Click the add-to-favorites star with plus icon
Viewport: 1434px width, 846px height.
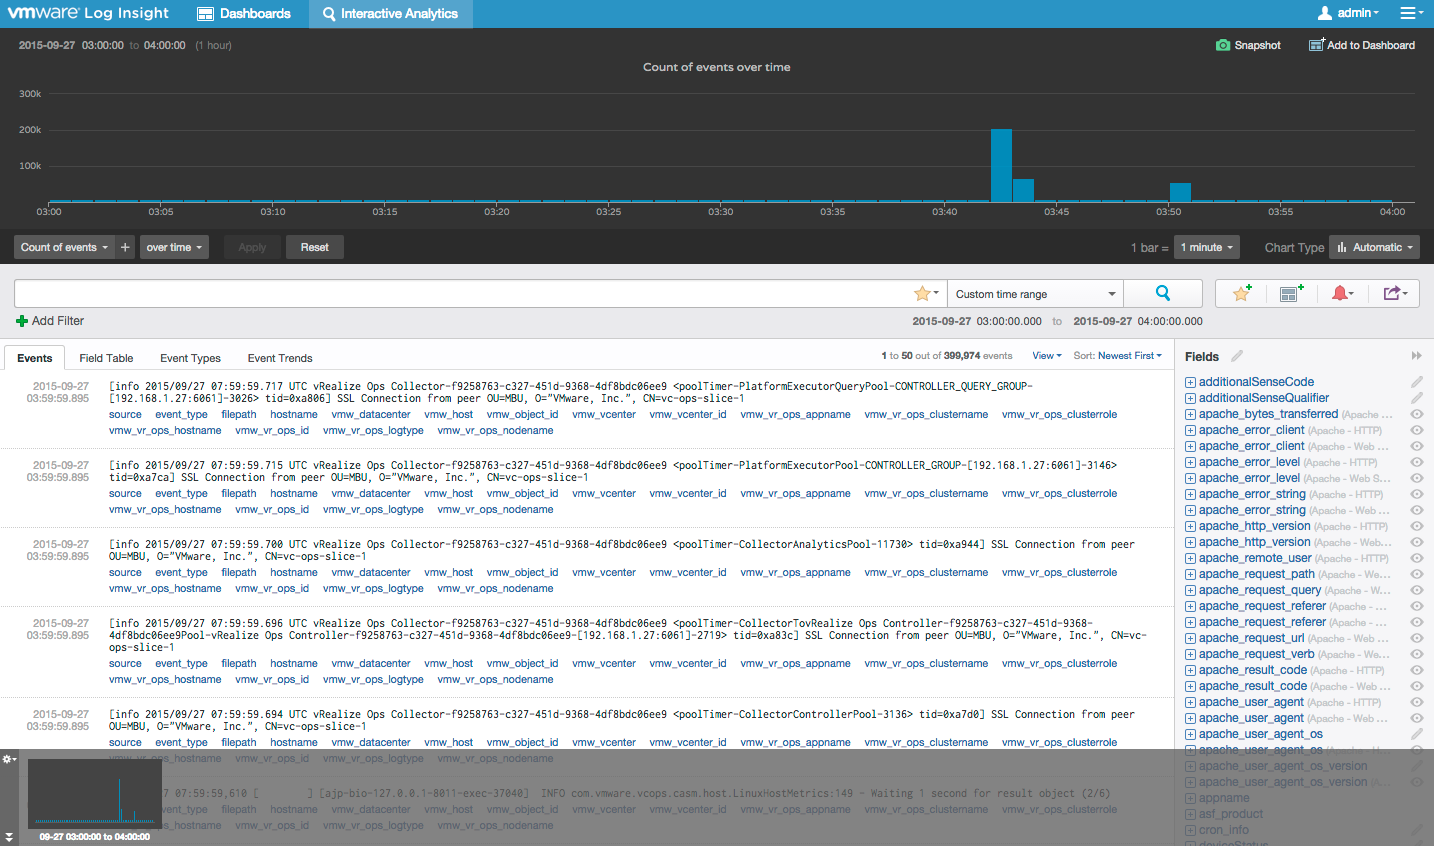coord(1242,293)
